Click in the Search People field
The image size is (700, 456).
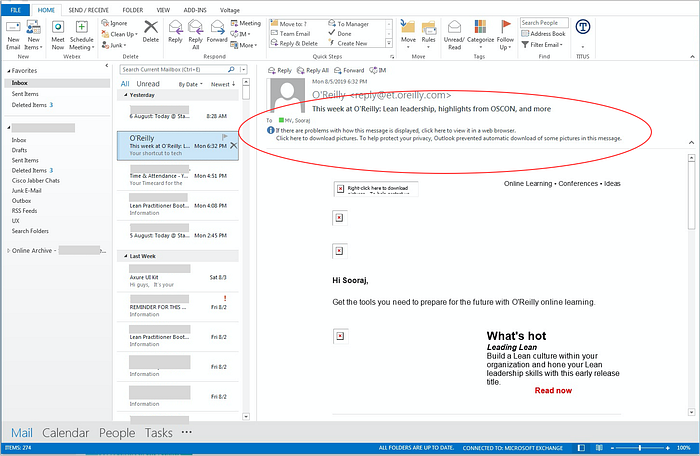pyautogui.click(x=544, y=23)
